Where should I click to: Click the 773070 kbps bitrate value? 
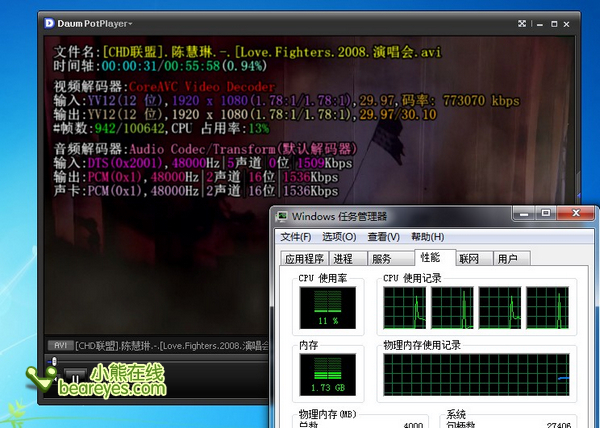[481, 101]
